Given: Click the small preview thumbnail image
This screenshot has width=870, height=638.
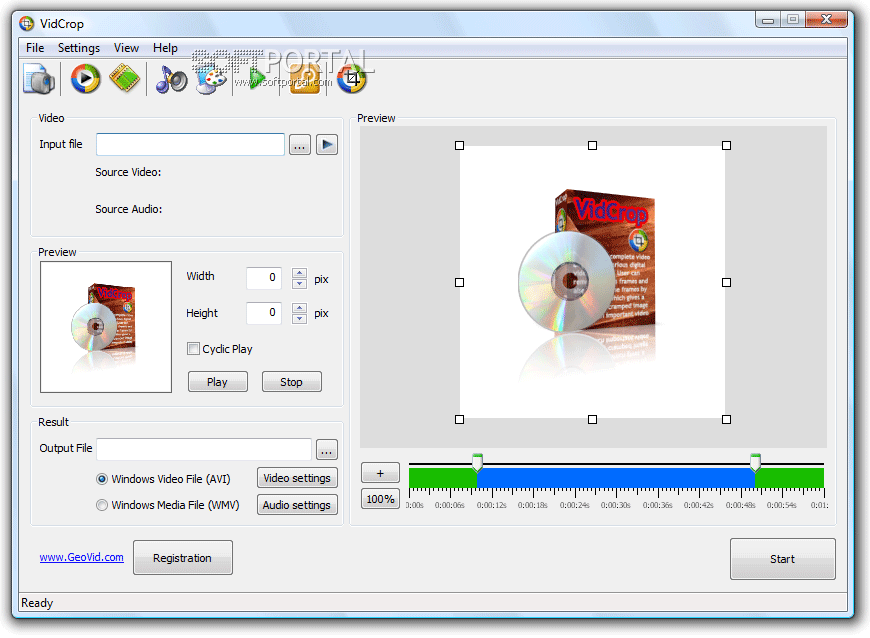Looking at the screenshot, I should coord(106,327).
